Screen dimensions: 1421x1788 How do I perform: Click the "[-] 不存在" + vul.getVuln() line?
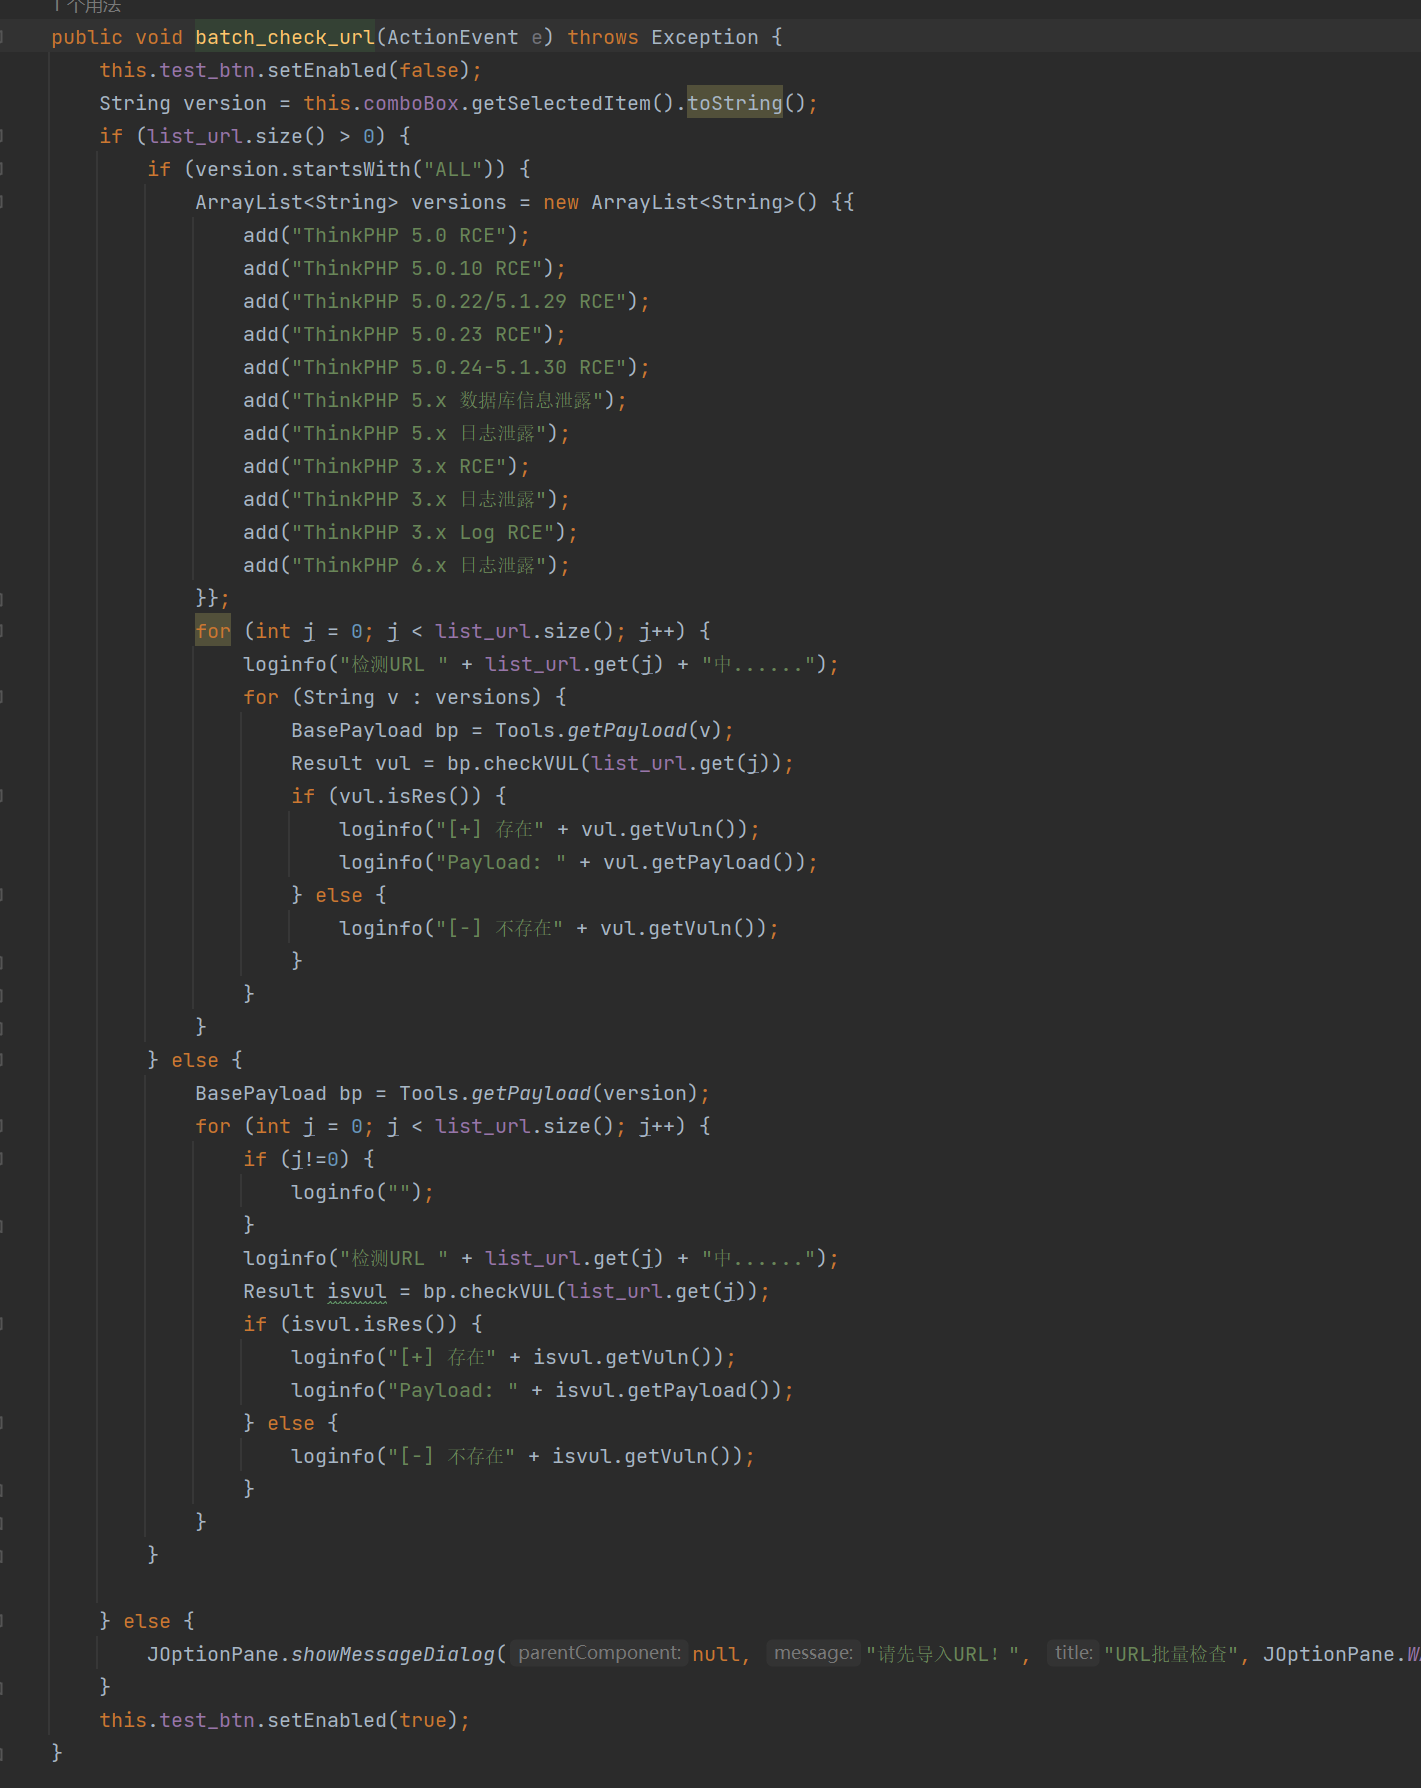pos(558,928)
